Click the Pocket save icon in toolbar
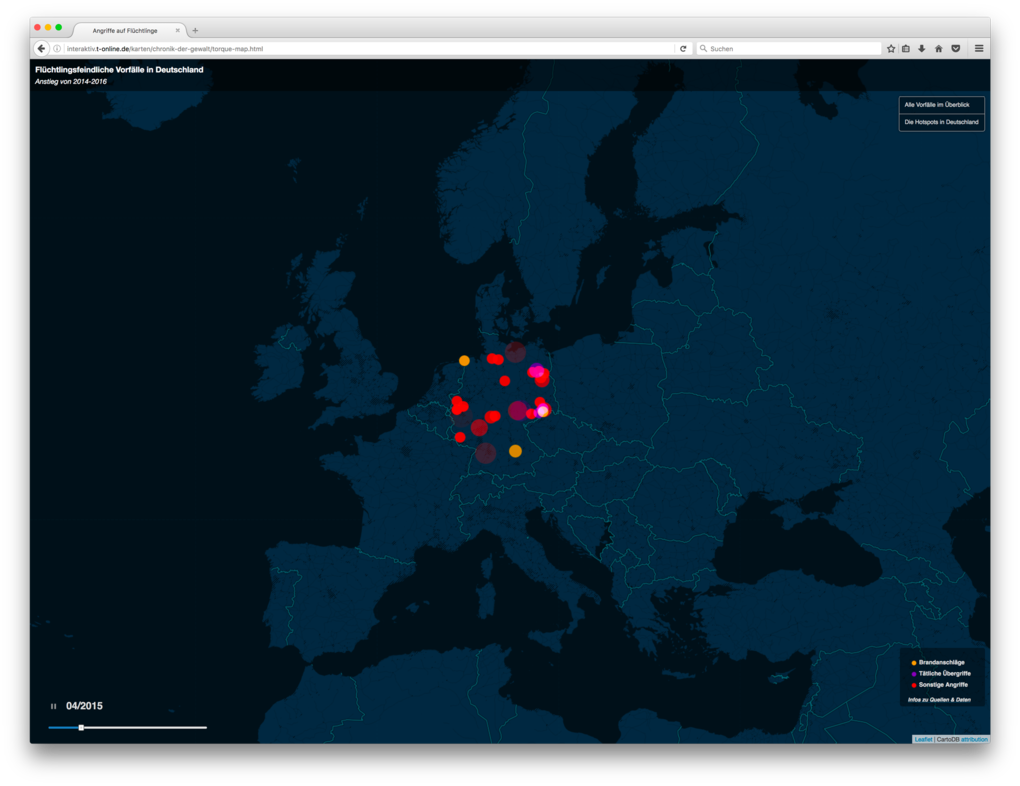 [956, 47]
